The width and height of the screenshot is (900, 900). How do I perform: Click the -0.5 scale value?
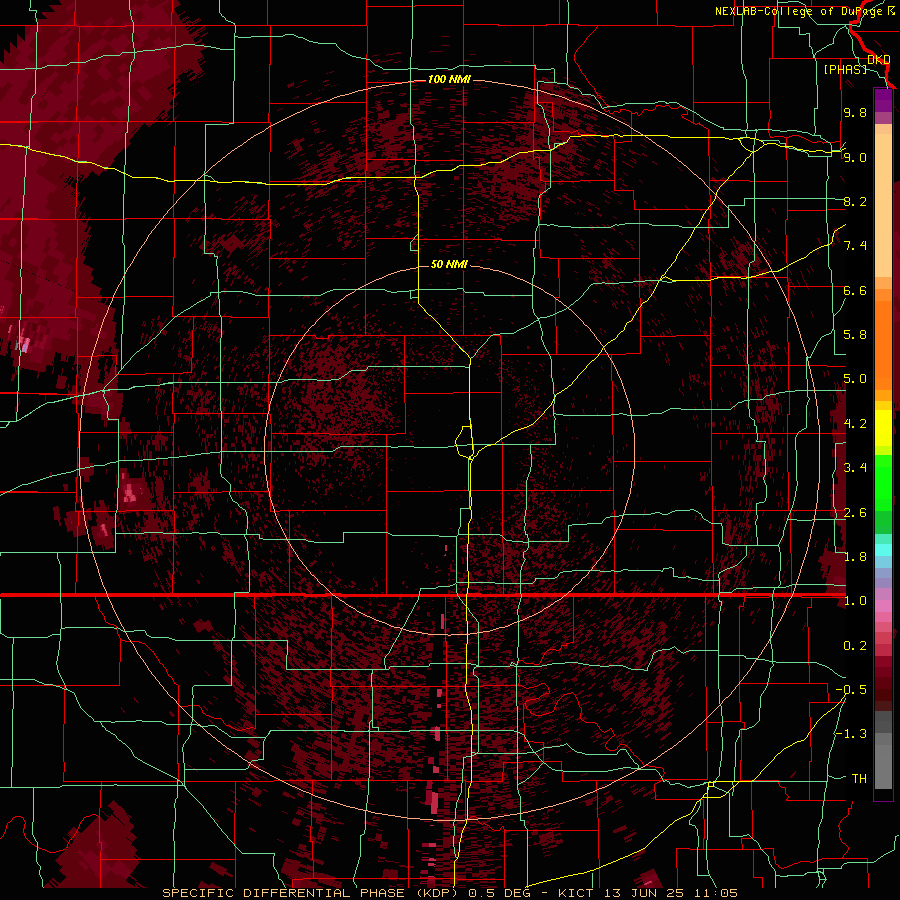click(851, 690)
